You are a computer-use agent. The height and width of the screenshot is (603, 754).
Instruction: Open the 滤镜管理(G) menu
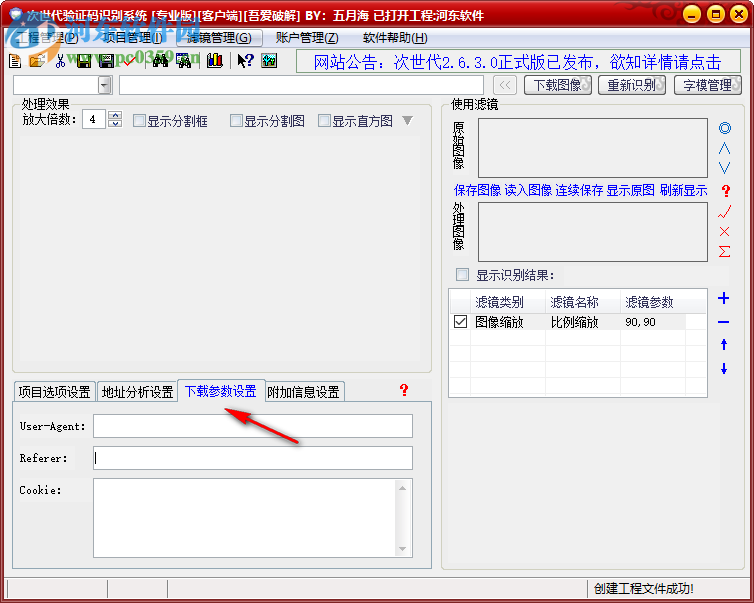pyautogui.click(x=219, y=38)
